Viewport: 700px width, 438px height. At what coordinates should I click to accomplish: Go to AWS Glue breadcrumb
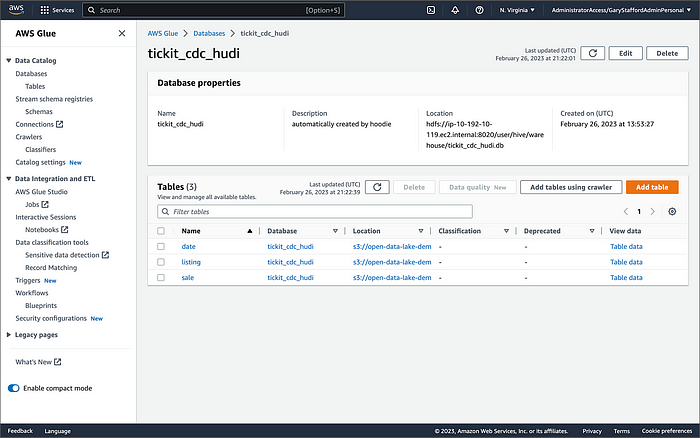[162, 33]
